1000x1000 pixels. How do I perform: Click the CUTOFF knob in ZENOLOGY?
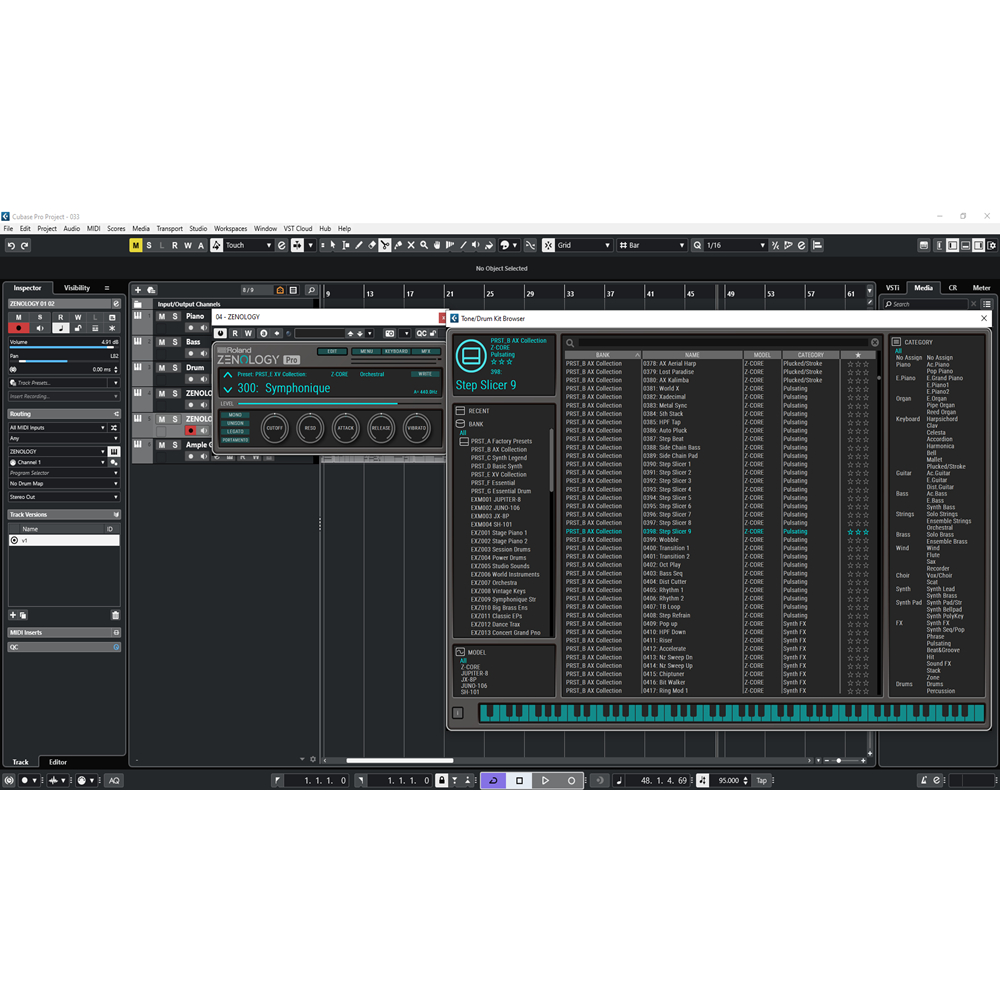coord(275,428)
